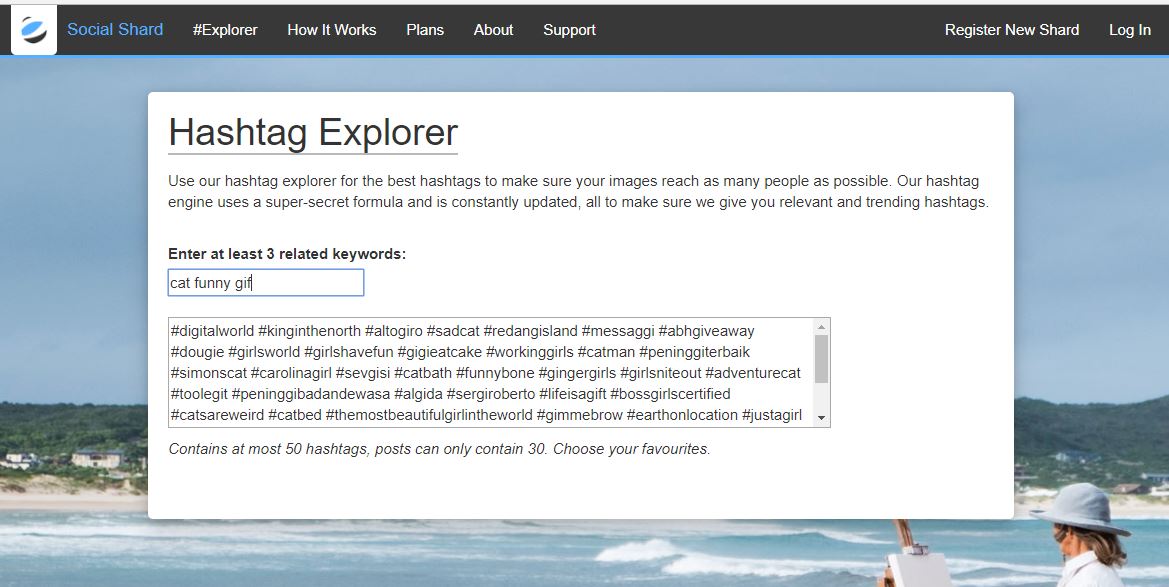
Task: Place cursor on #sadcat in results
Action: coord(452,331)
